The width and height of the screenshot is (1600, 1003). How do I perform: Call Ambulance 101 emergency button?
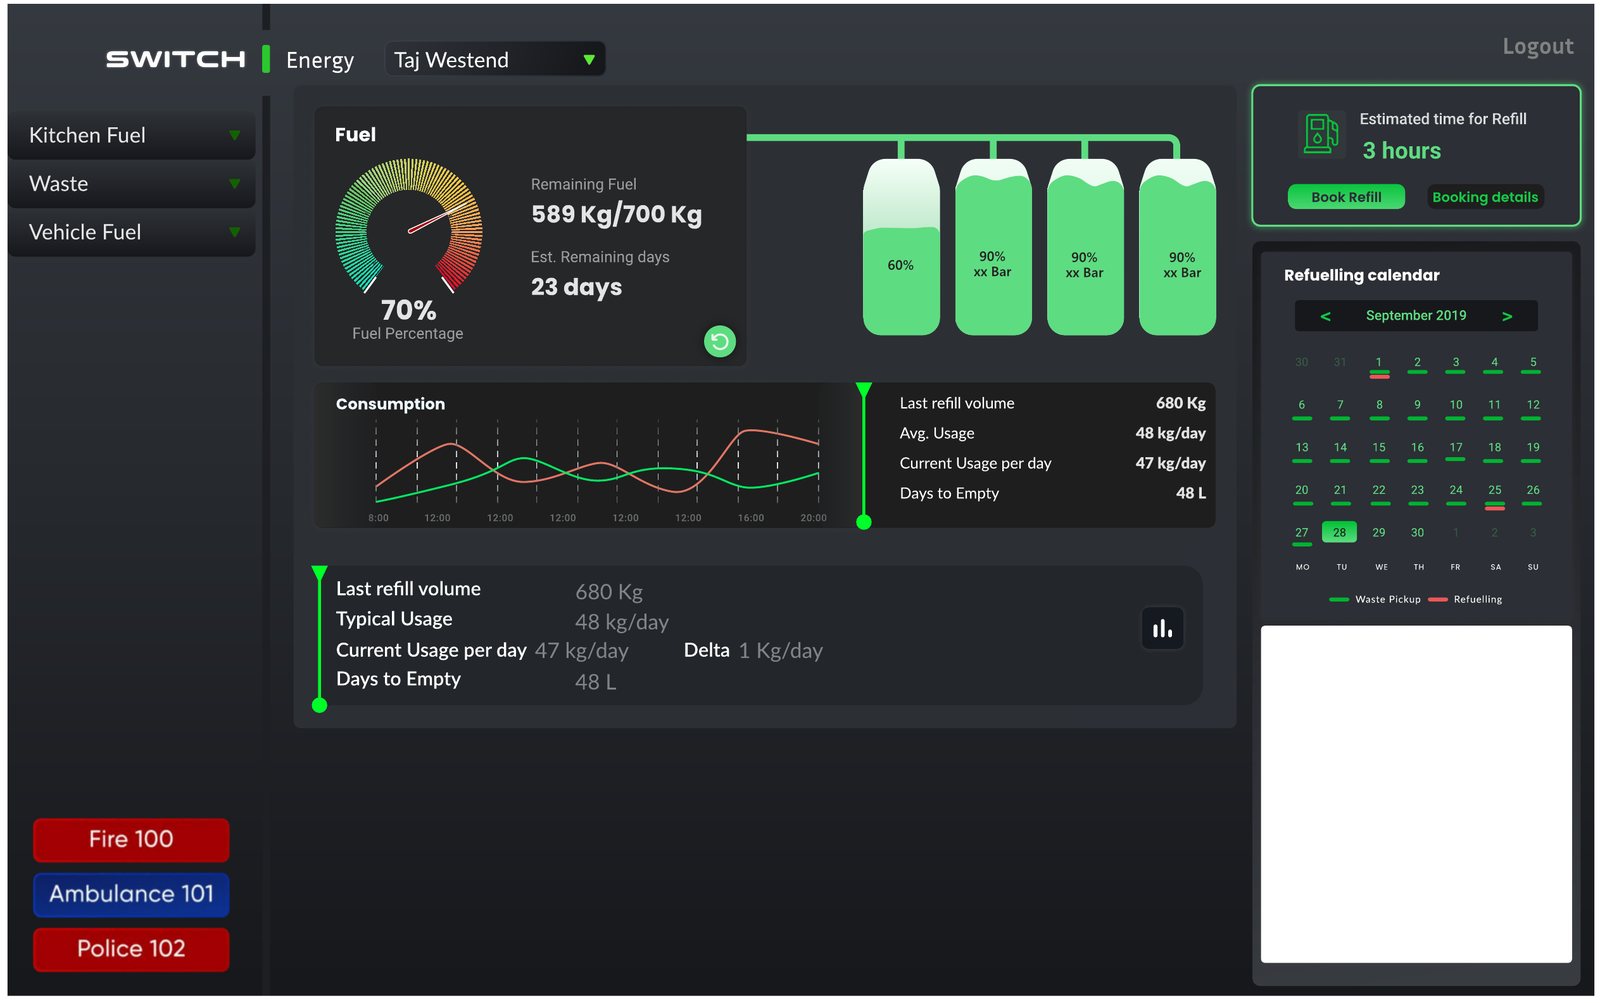(131, 895)
